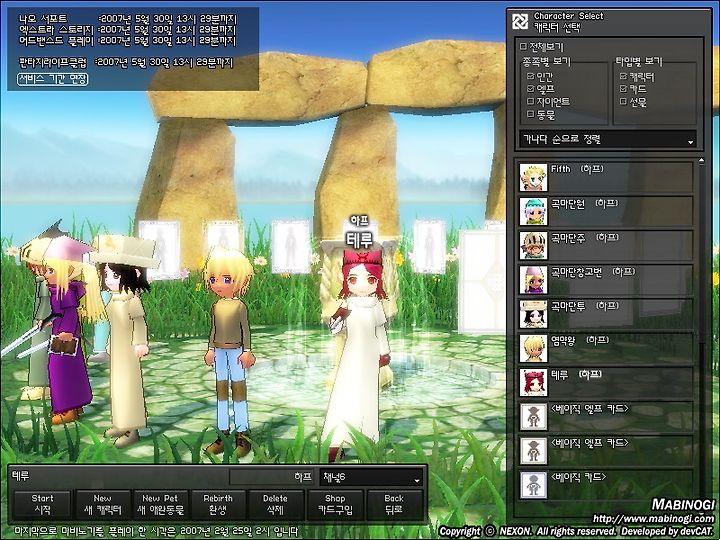
Task: Click the 하프 server name field
Action: click(272, 477)
